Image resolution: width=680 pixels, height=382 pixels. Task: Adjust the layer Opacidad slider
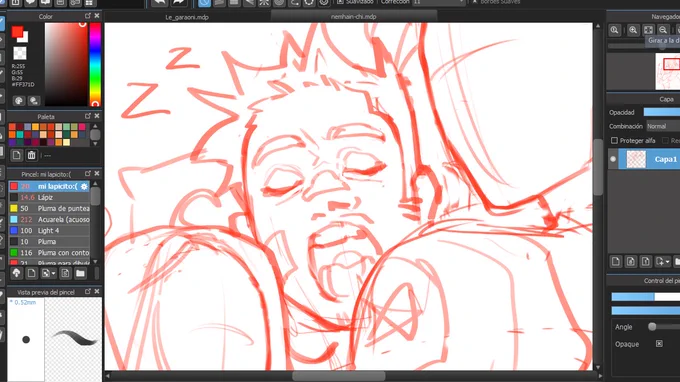click(662, 112)
